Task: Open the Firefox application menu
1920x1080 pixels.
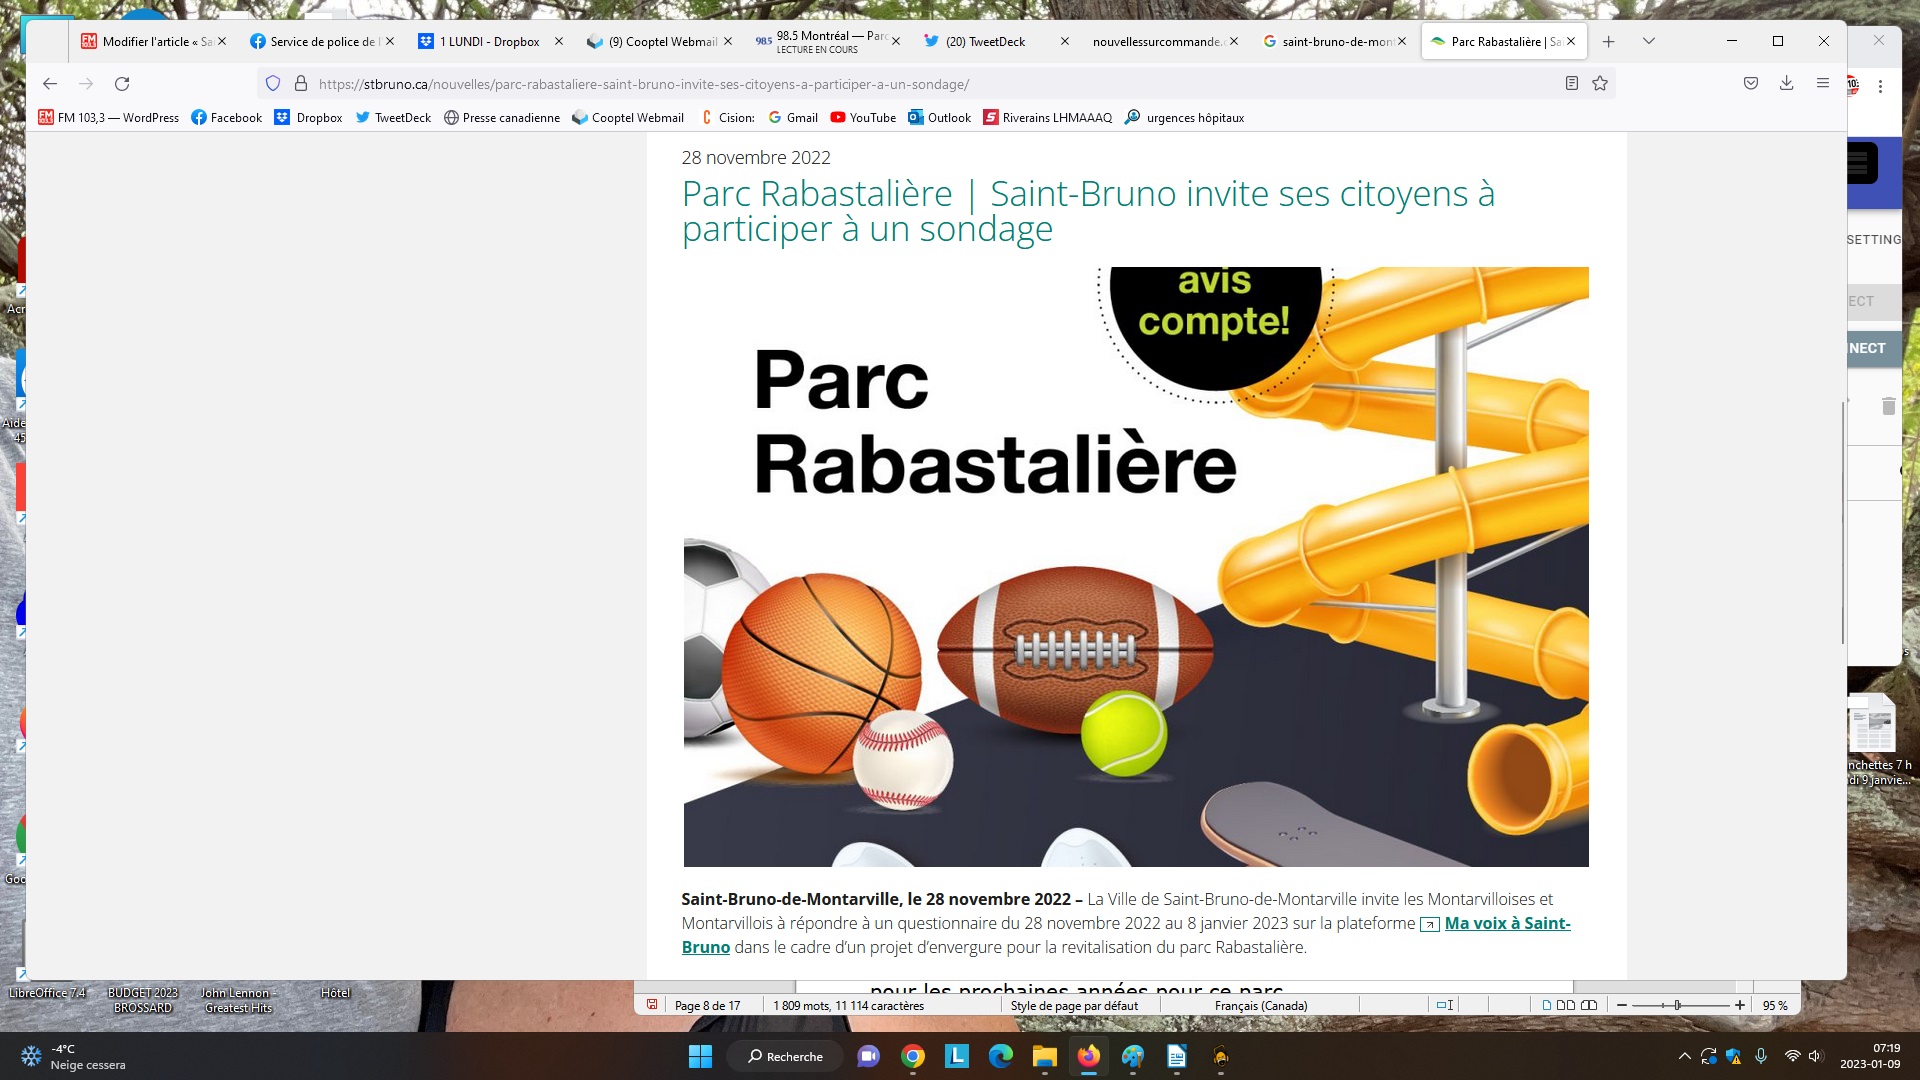Action: coord(1822,84)
